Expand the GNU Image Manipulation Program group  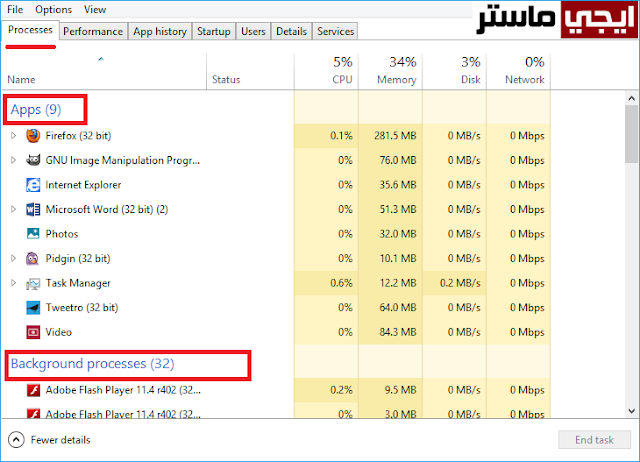pyautogui.click(x=13, y=160)
